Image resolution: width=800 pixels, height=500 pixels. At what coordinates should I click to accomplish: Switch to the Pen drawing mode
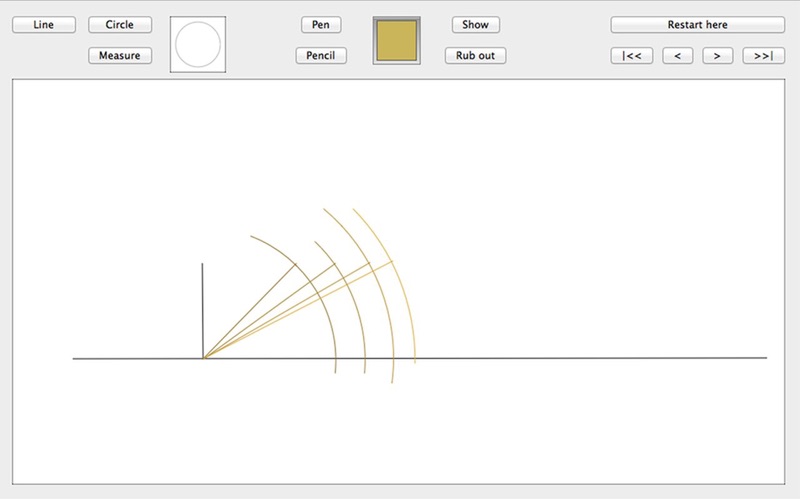point(321,25)
